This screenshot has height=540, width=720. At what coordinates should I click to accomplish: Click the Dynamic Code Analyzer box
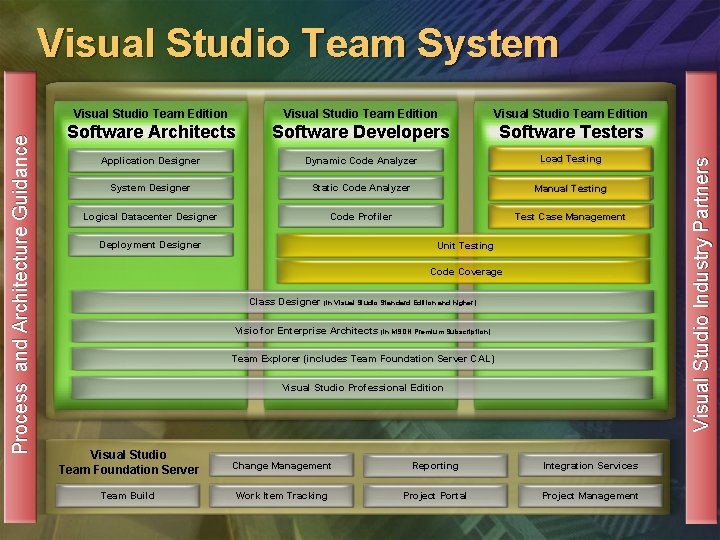tap(361, 161)
